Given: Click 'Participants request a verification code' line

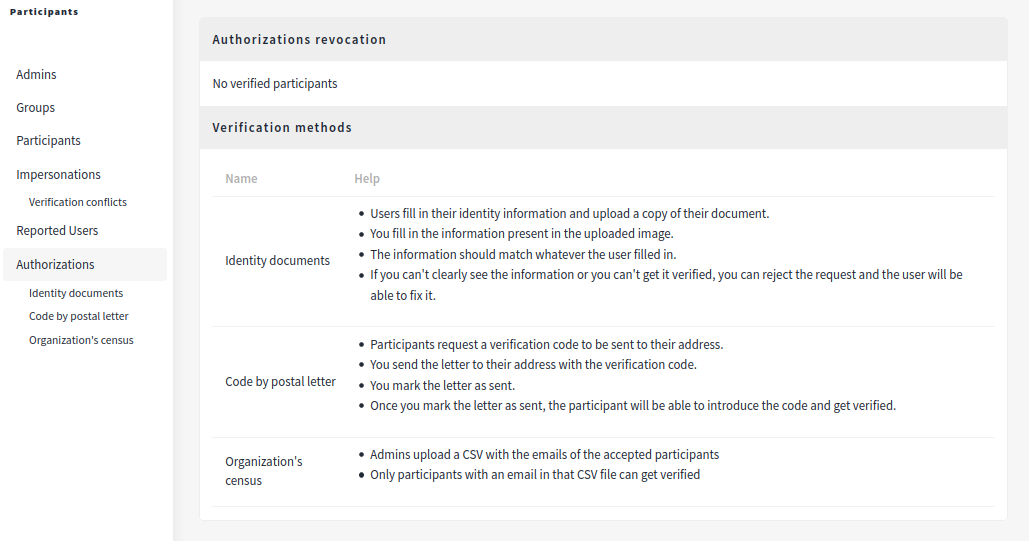Looking at the screenshot, I should pos(547,345).
